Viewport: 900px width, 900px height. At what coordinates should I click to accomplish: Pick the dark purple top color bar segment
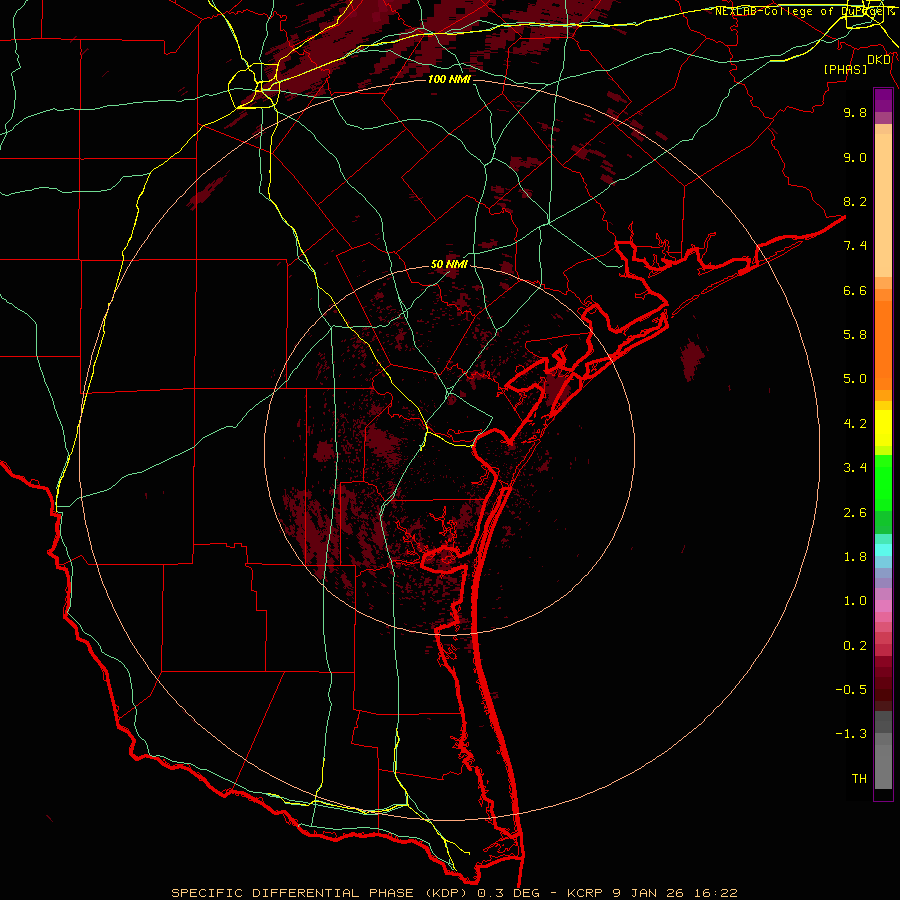coord(883,100)
